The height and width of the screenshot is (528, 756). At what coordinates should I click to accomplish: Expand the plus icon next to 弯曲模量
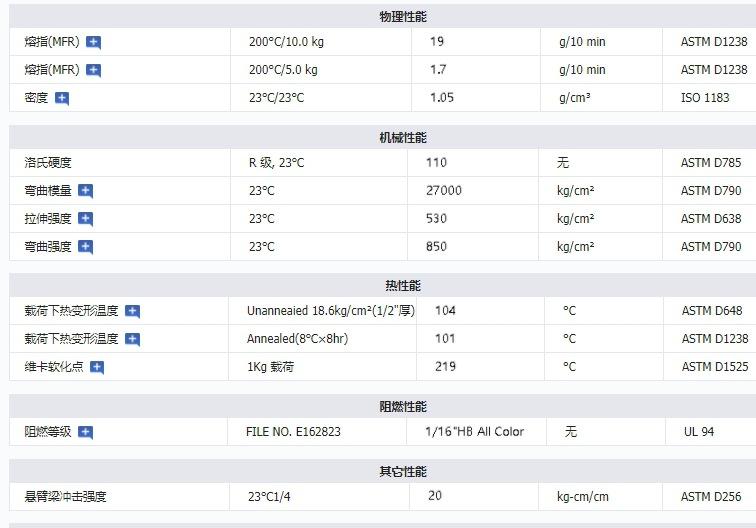[x=86, y=191]
